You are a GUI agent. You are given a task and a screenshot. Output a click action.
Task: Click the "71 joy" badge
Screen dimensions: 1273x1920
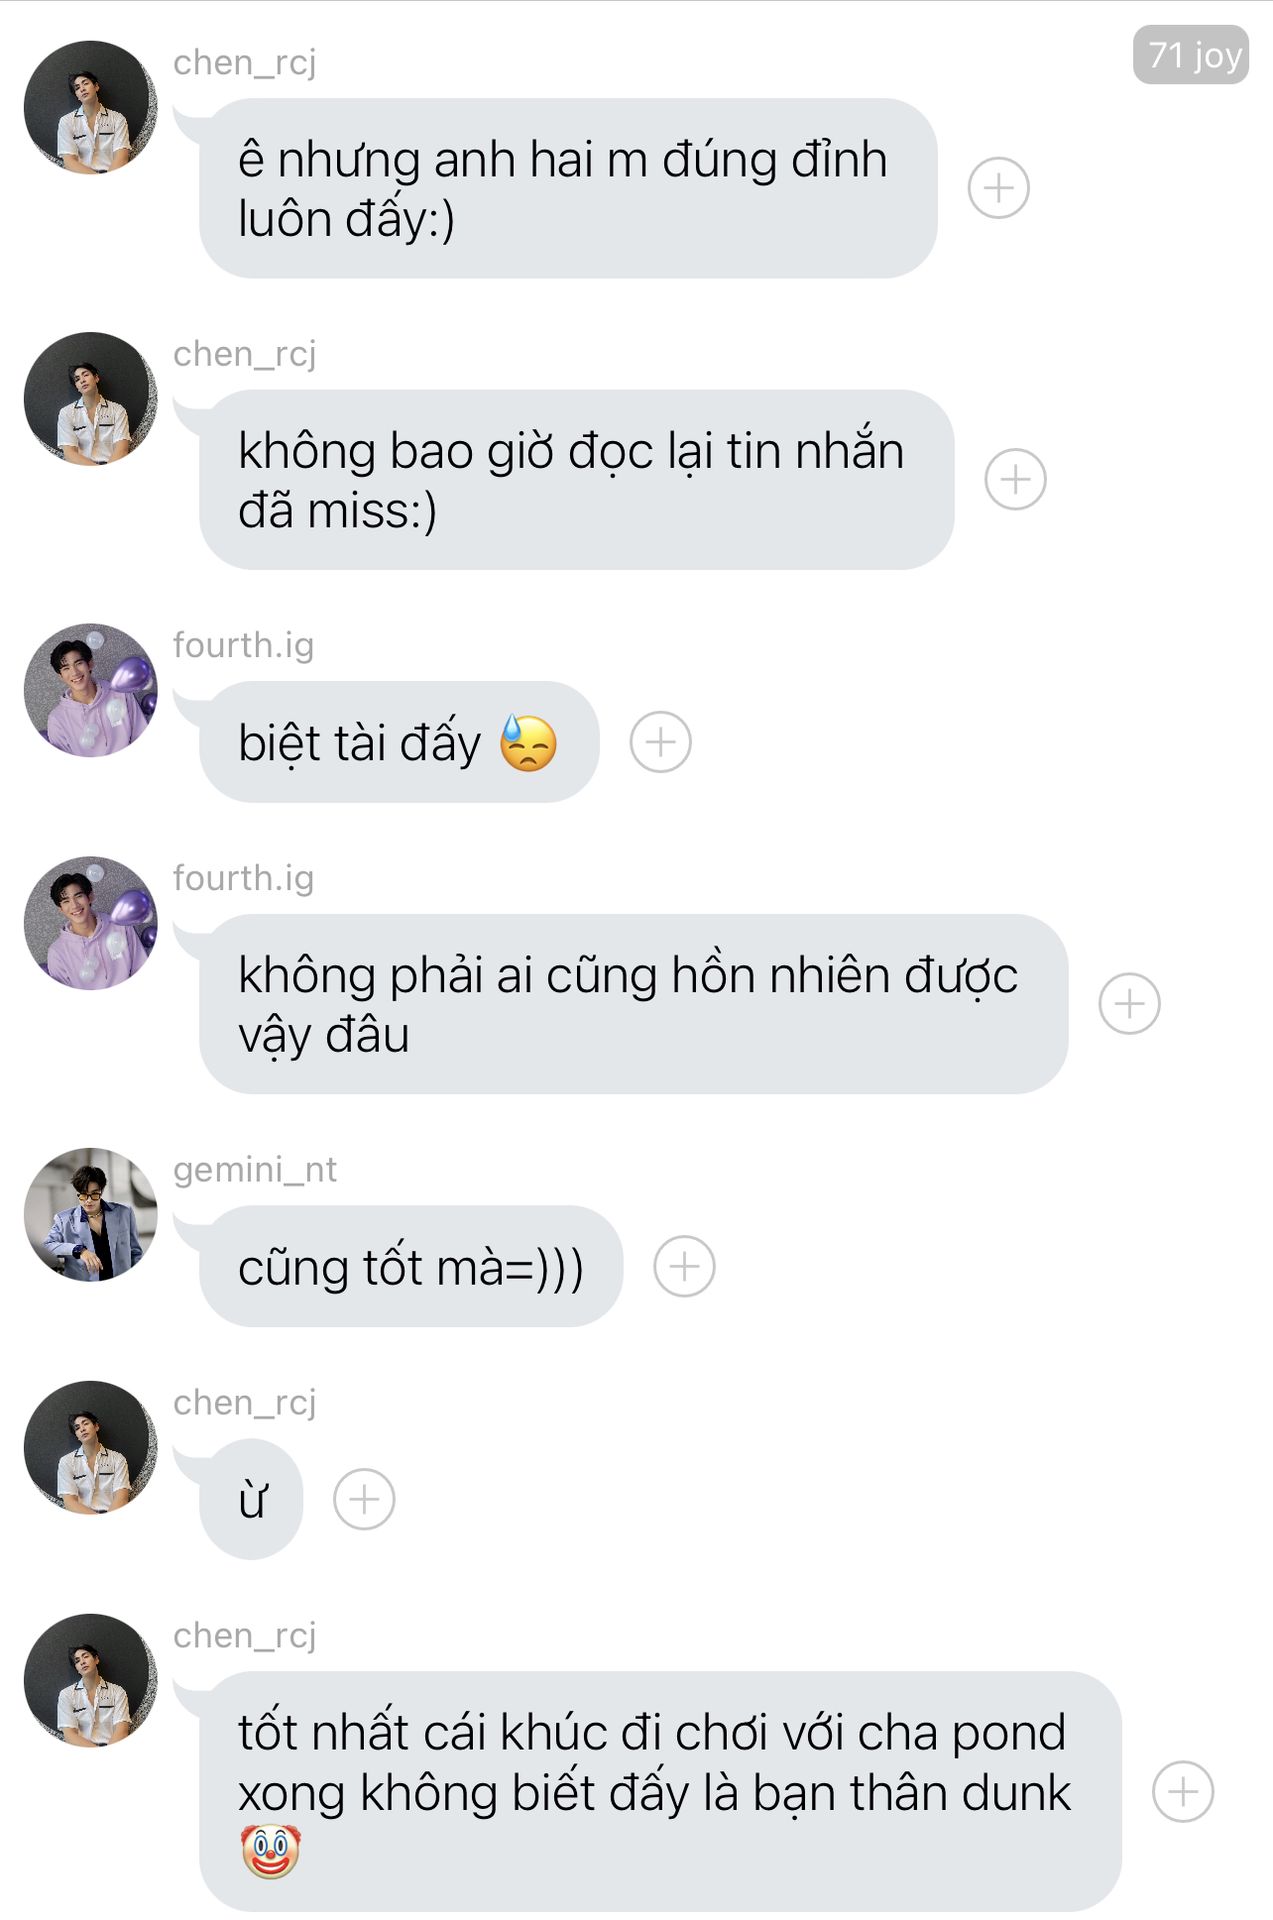1191,55
